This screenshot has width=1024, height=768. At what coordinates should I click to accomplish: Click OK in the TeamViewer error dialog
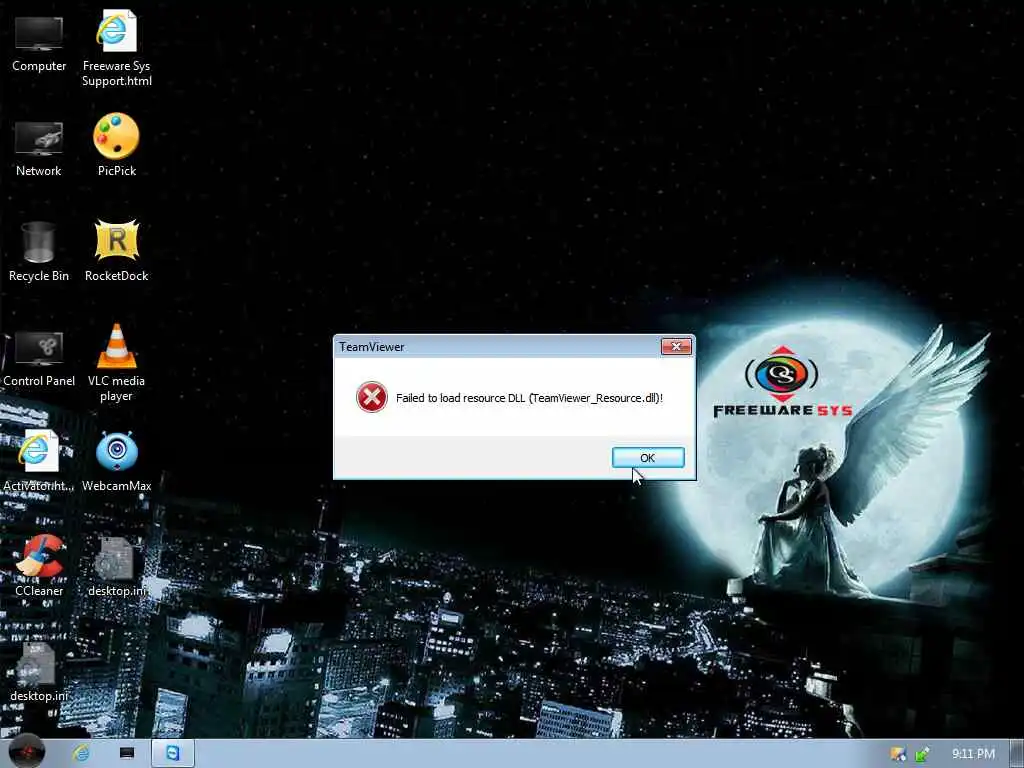(x=648, y=458)
